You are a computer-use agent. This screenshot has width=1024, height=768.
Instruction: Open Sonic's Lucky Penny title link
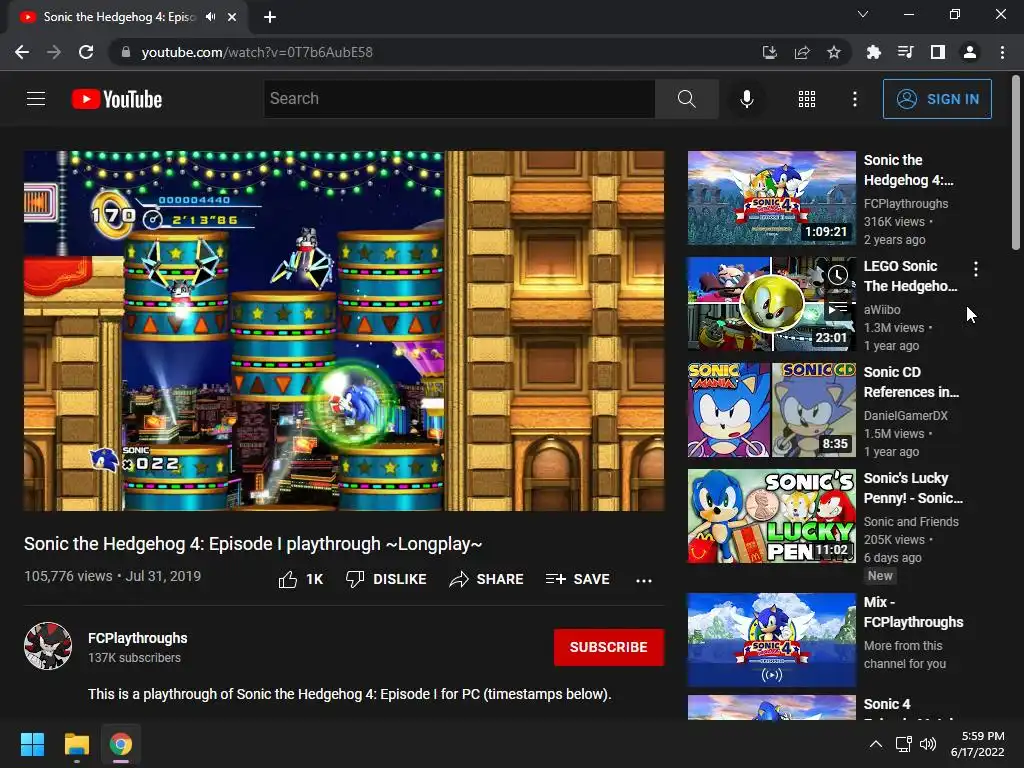coord(913,488)
